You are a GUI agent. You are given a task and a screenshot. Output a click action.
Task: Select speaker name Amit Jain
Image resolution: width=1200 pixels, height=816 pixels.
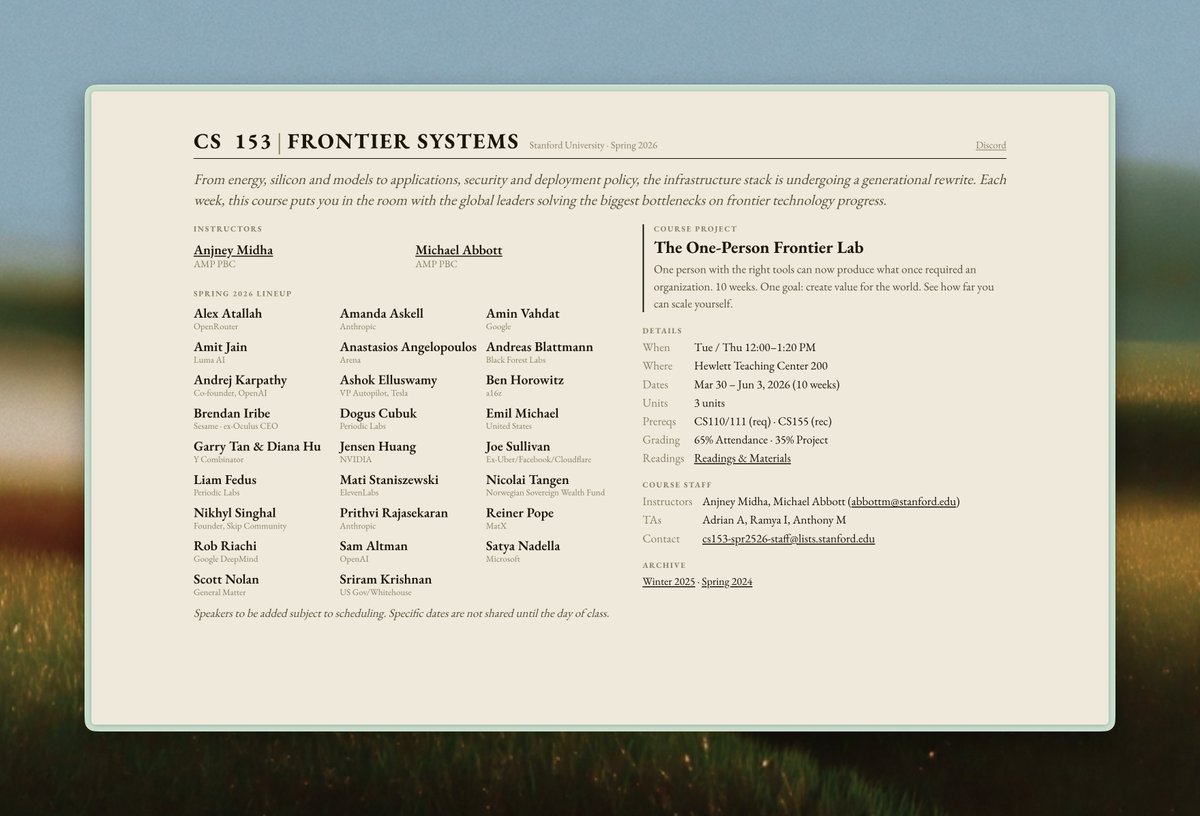click(220, 346)
